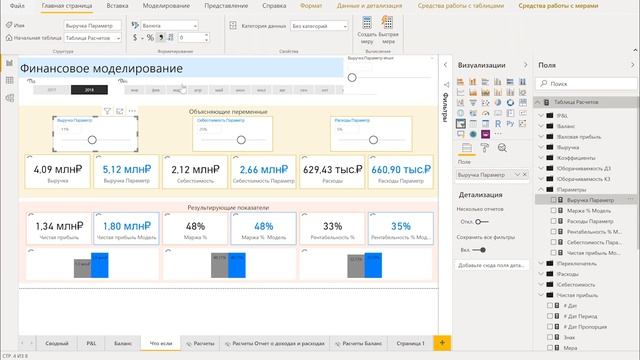This screenshot has width=640, height=360.
Task: Expand the P&L folder
Action: click(541, 116)
